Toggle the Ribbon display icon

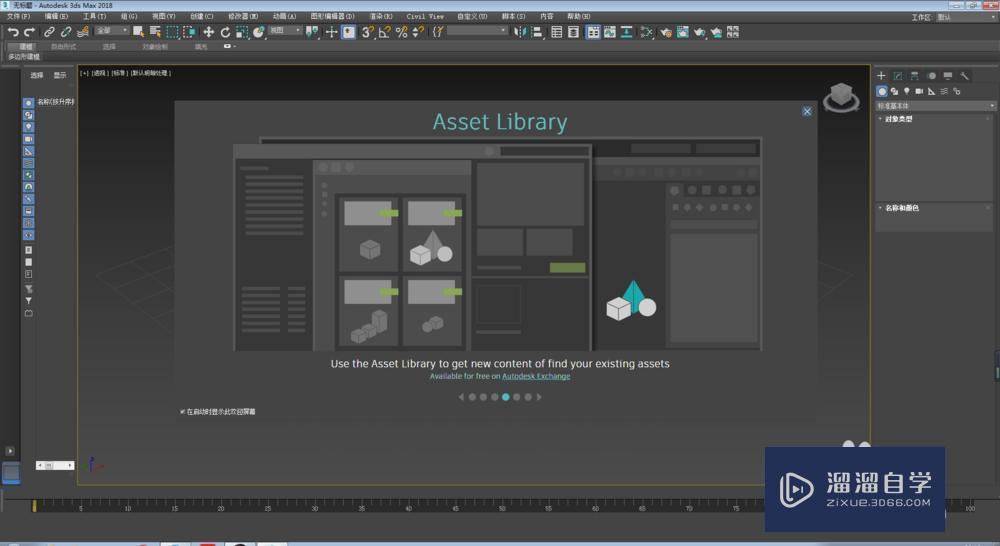tap(593, 32)
